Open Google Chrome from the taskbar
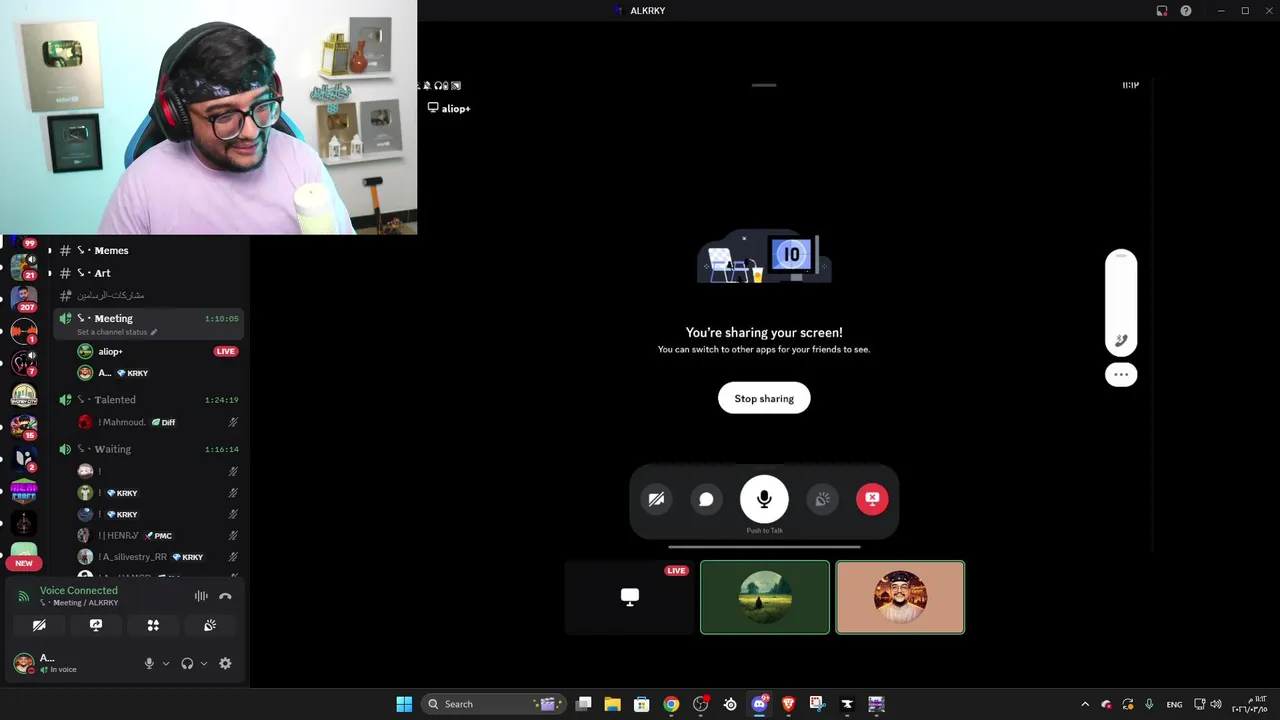Viewport: 1280px width, 720px height. (671, 704)
